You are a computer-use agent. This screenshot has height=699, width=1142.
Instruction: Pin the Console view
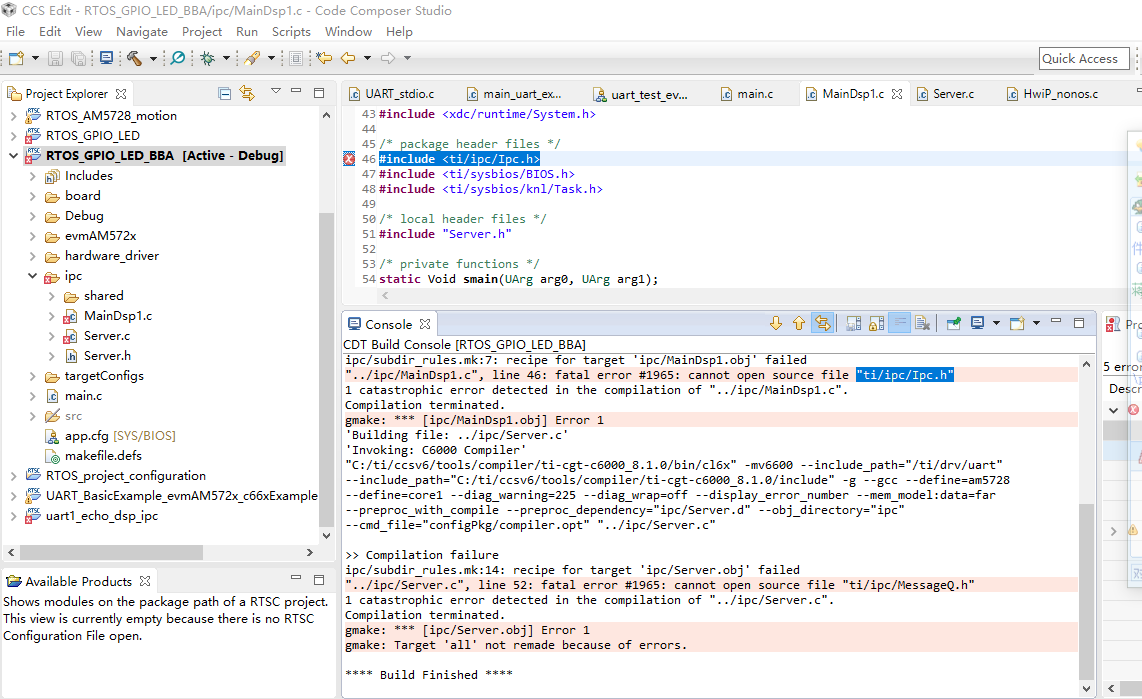(x=954, y=323)
